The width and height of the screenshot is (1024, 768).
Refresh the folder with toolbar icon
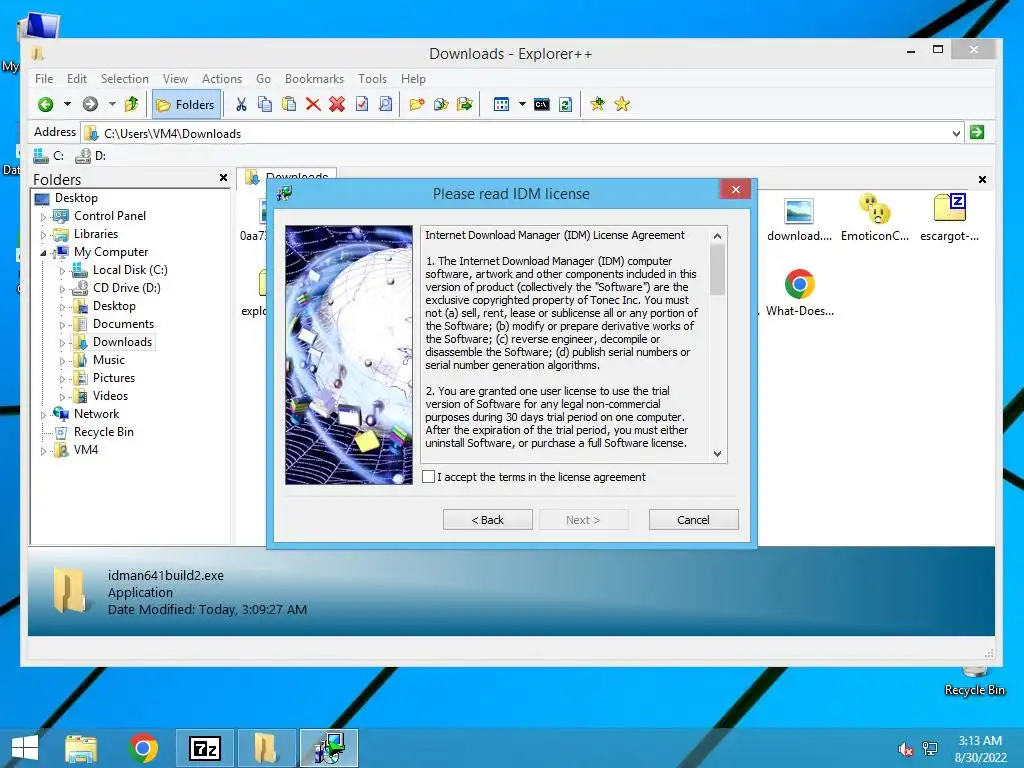click(566, 104)
